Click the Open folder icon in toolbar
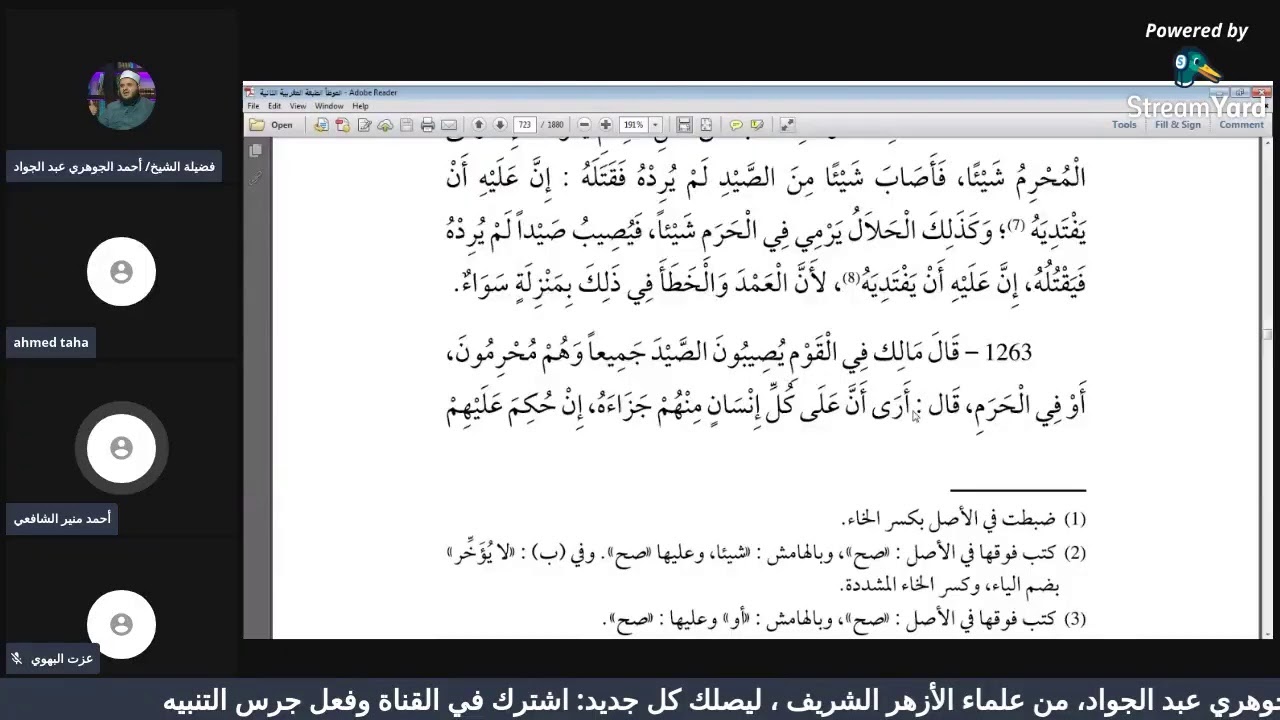This screenshot has width=1280, height=720. pyautogui.click(x=257, y=125)
